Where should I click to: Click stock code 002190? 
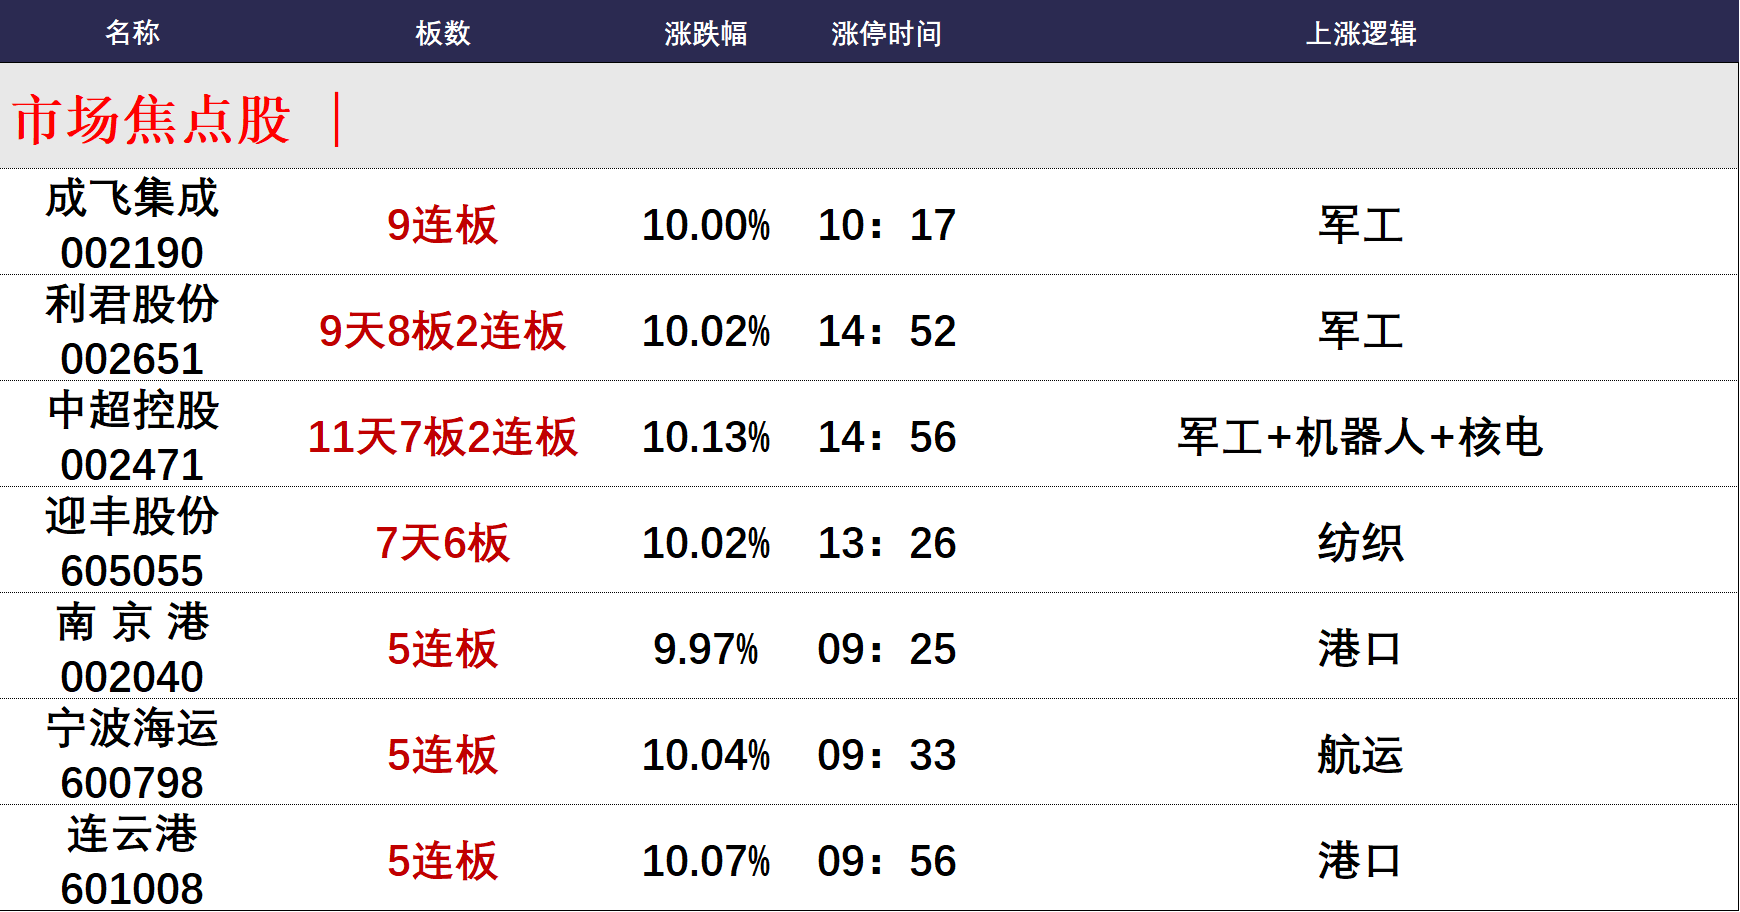pyautogui.click(x=132, y=252)
